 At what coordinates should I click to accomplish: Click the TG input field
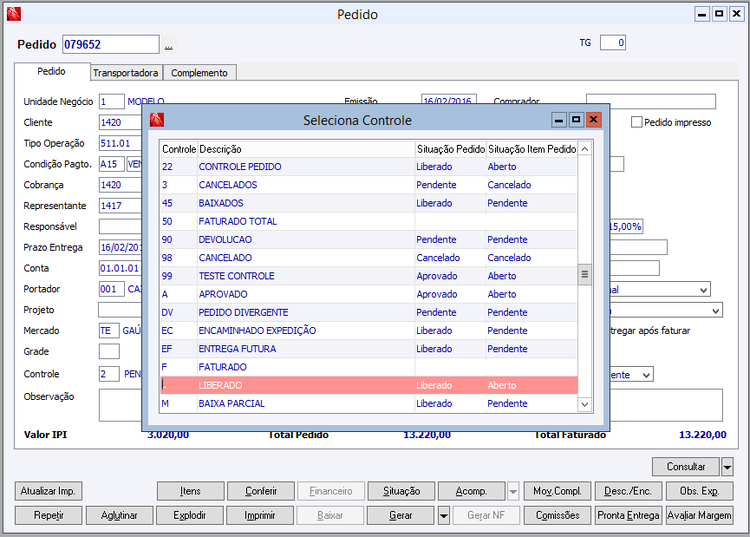[613, 43]
